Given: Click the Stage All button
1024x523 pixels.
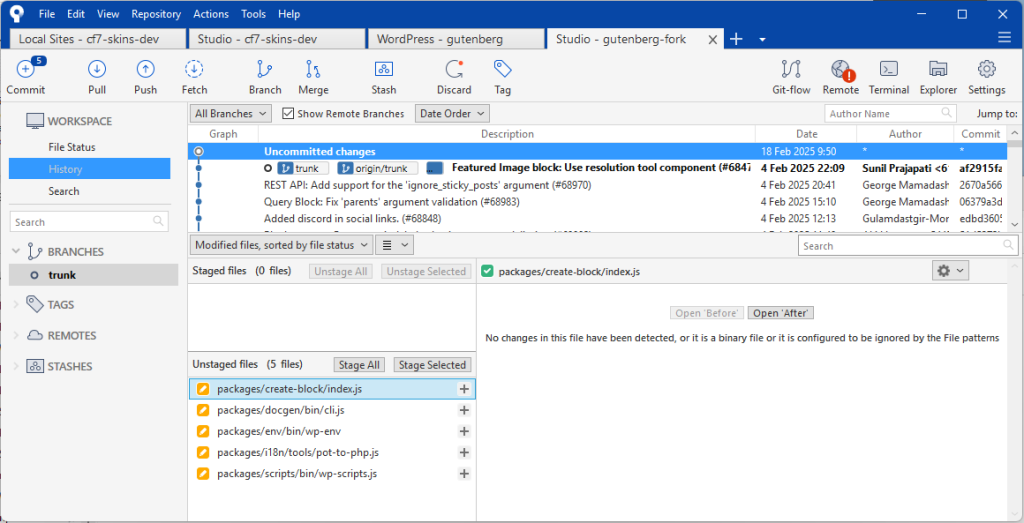Looking at the screenshot, I should coord(359,365).
